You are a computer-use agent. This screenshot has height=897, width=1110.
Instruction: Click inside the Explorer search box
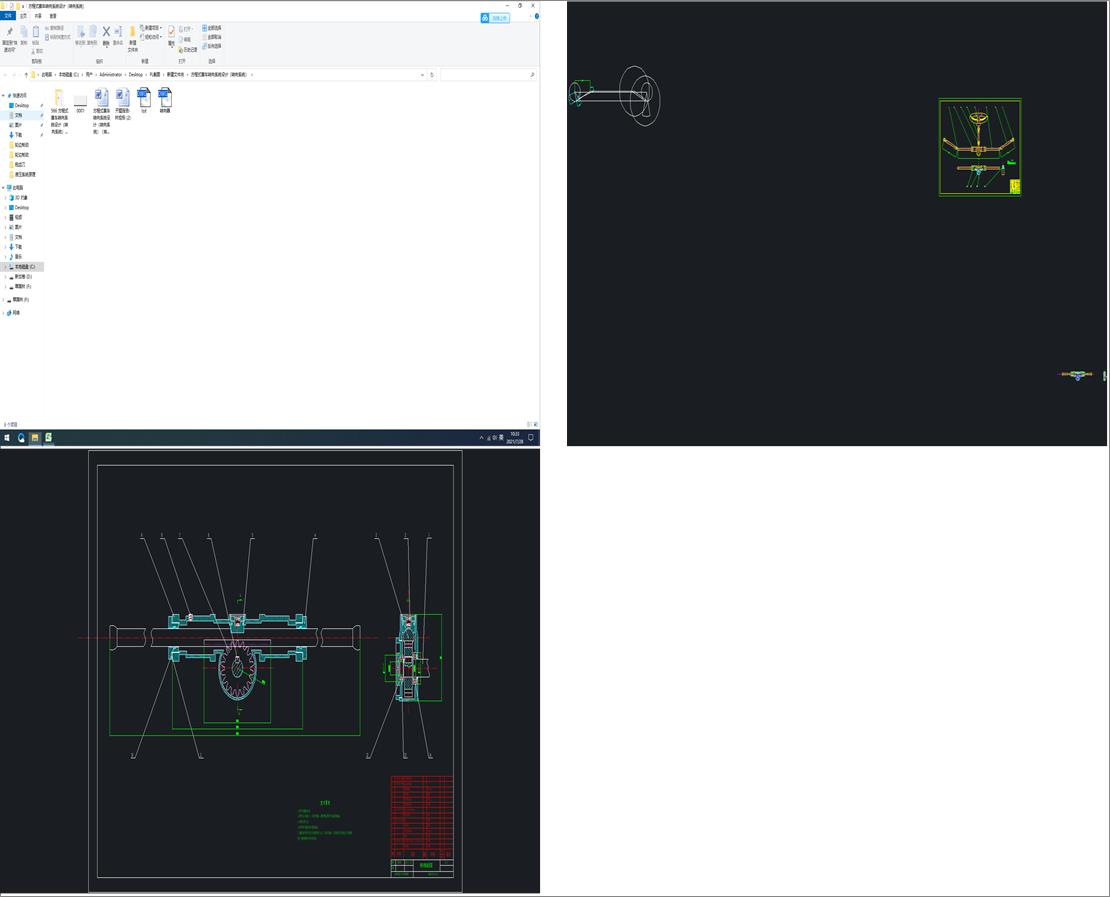[487, 74]
